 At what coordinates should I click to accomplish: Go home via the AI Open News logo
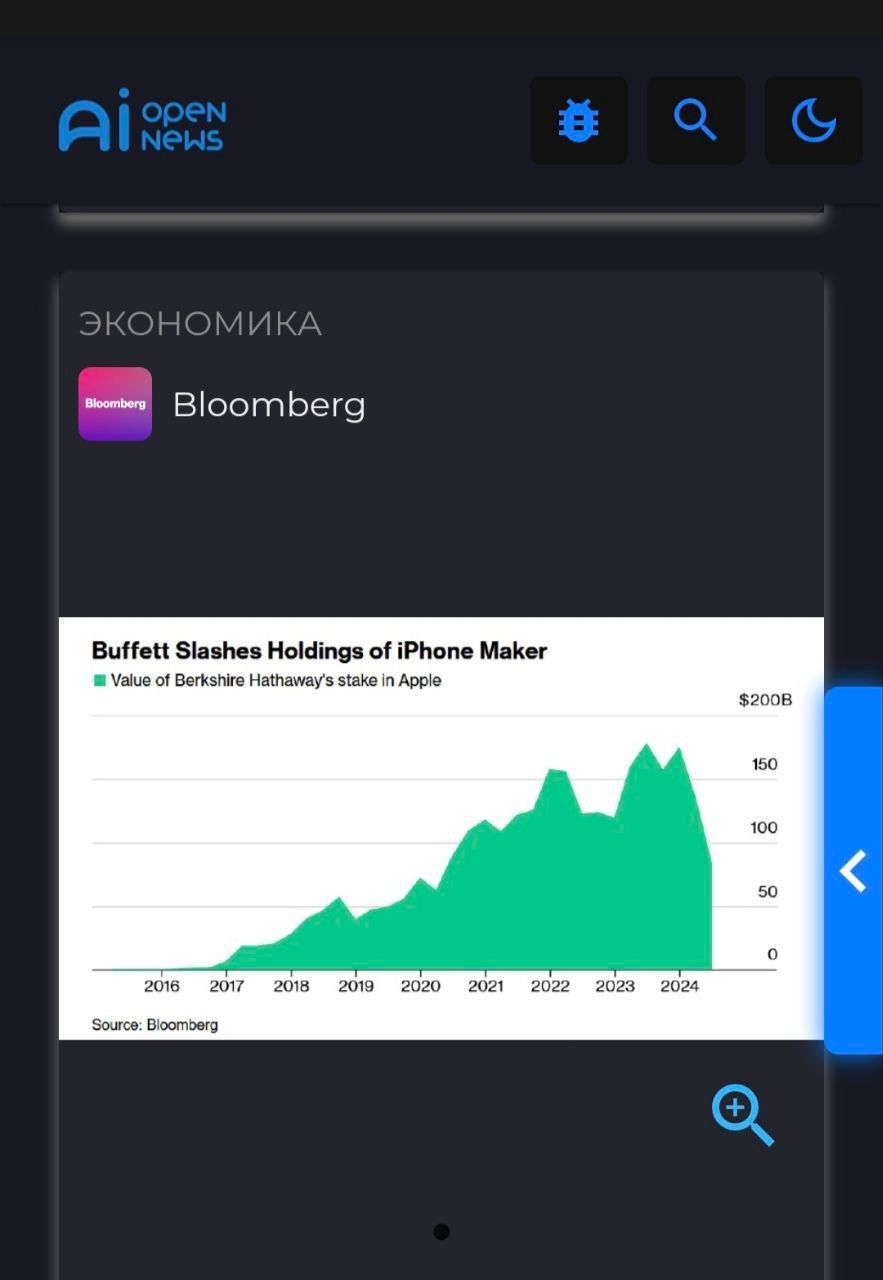142,120
